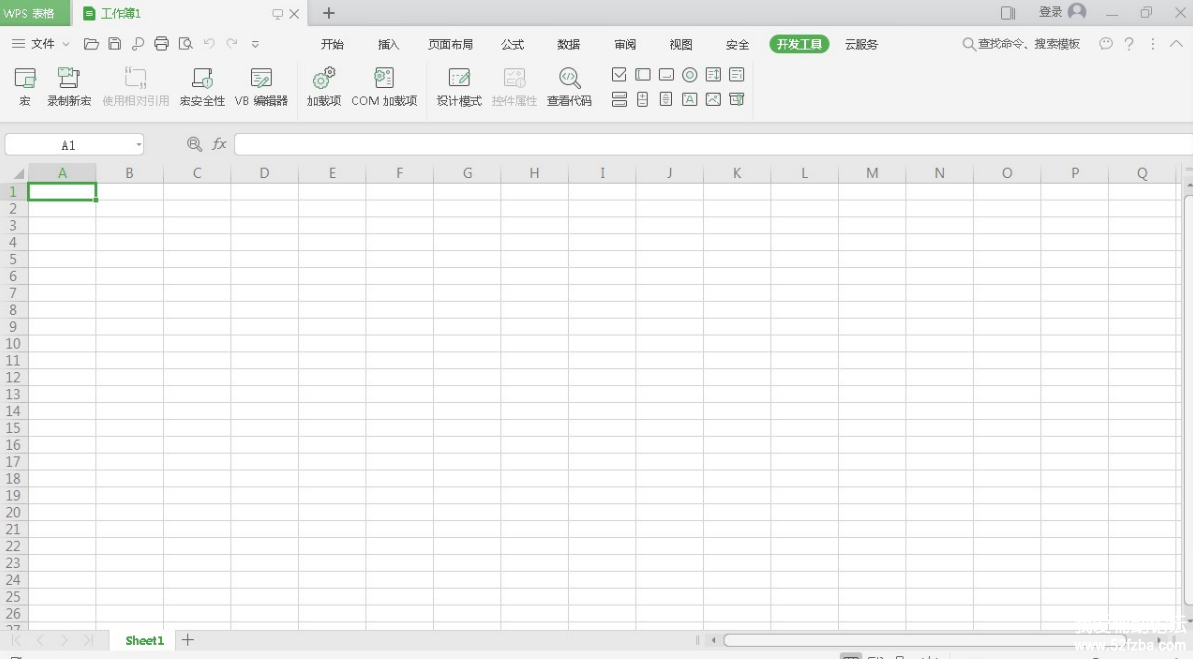
Task: Open 宏安全性 macro security settings
Action: click(202, 87)
